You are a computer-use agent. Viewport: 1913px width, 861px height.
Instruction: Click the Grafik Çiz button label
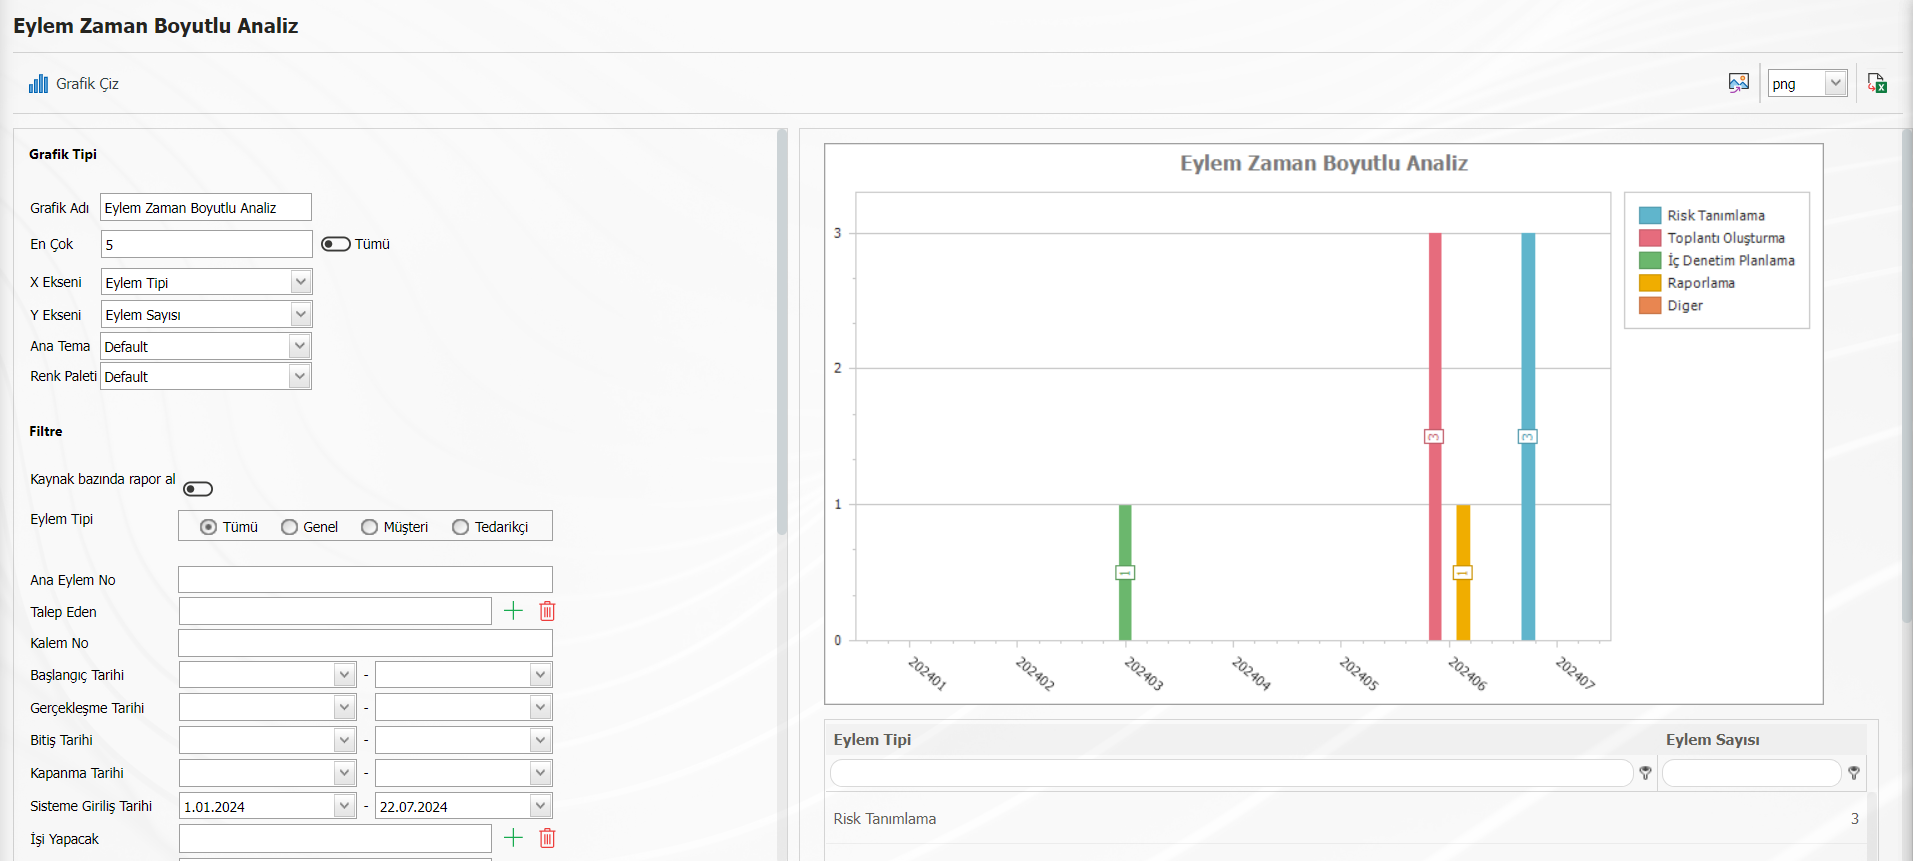(87, 84)
